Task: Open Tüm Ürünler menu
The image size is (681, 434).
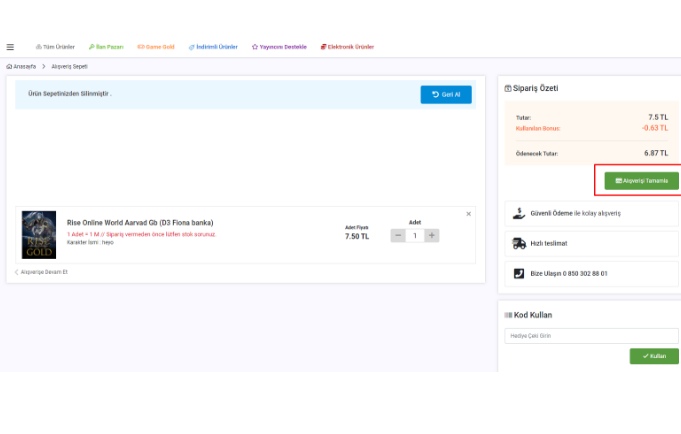Action: click(x=56, y=47)
